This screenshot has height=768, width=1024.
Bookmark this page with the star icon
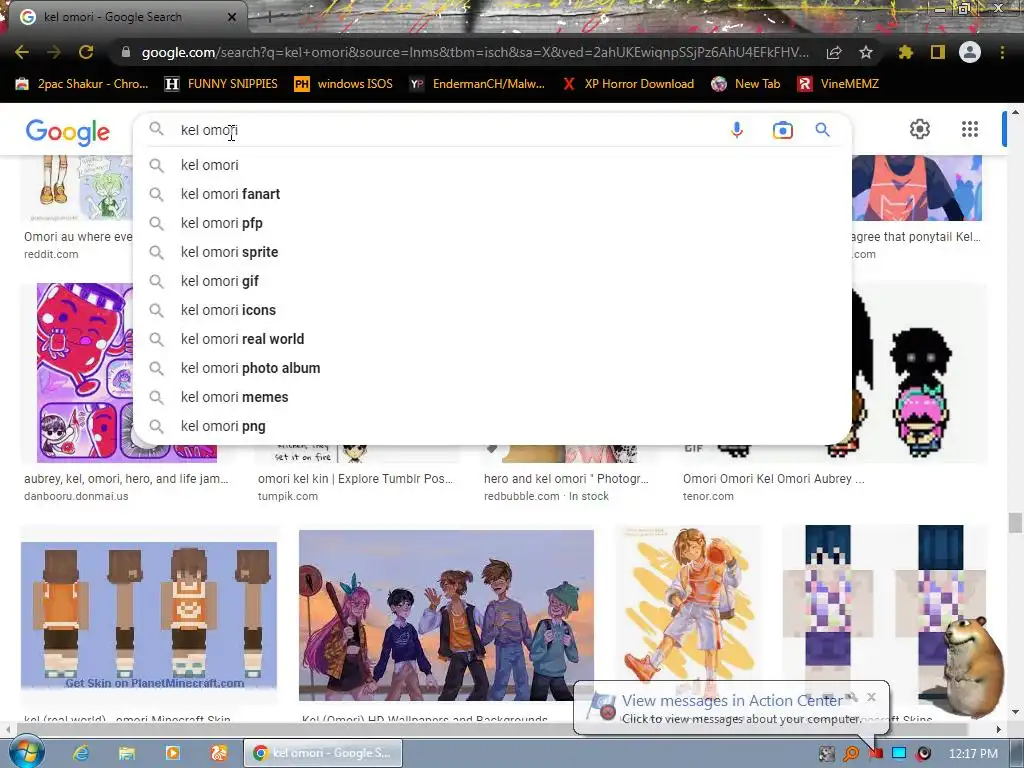[x=866, y=52]
